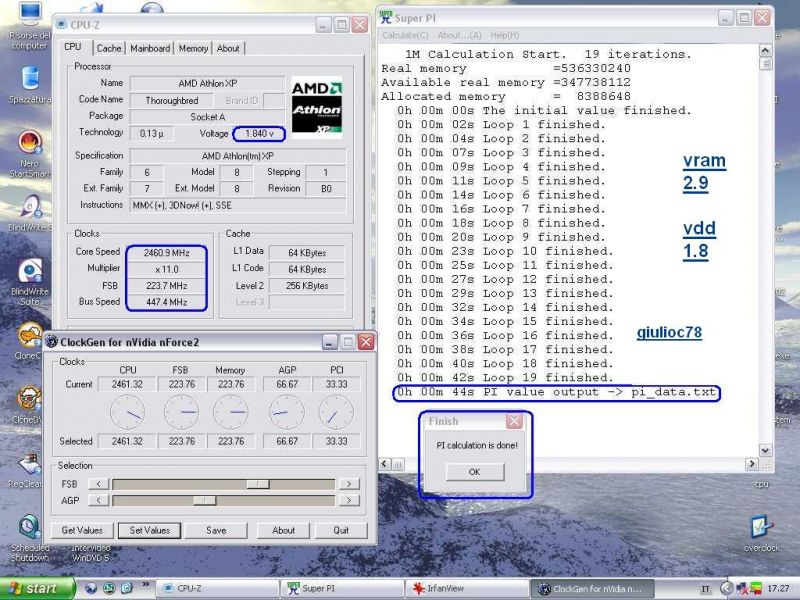Click the Package value Socket A
Screen dimensions: 800x600
[208, 117]
